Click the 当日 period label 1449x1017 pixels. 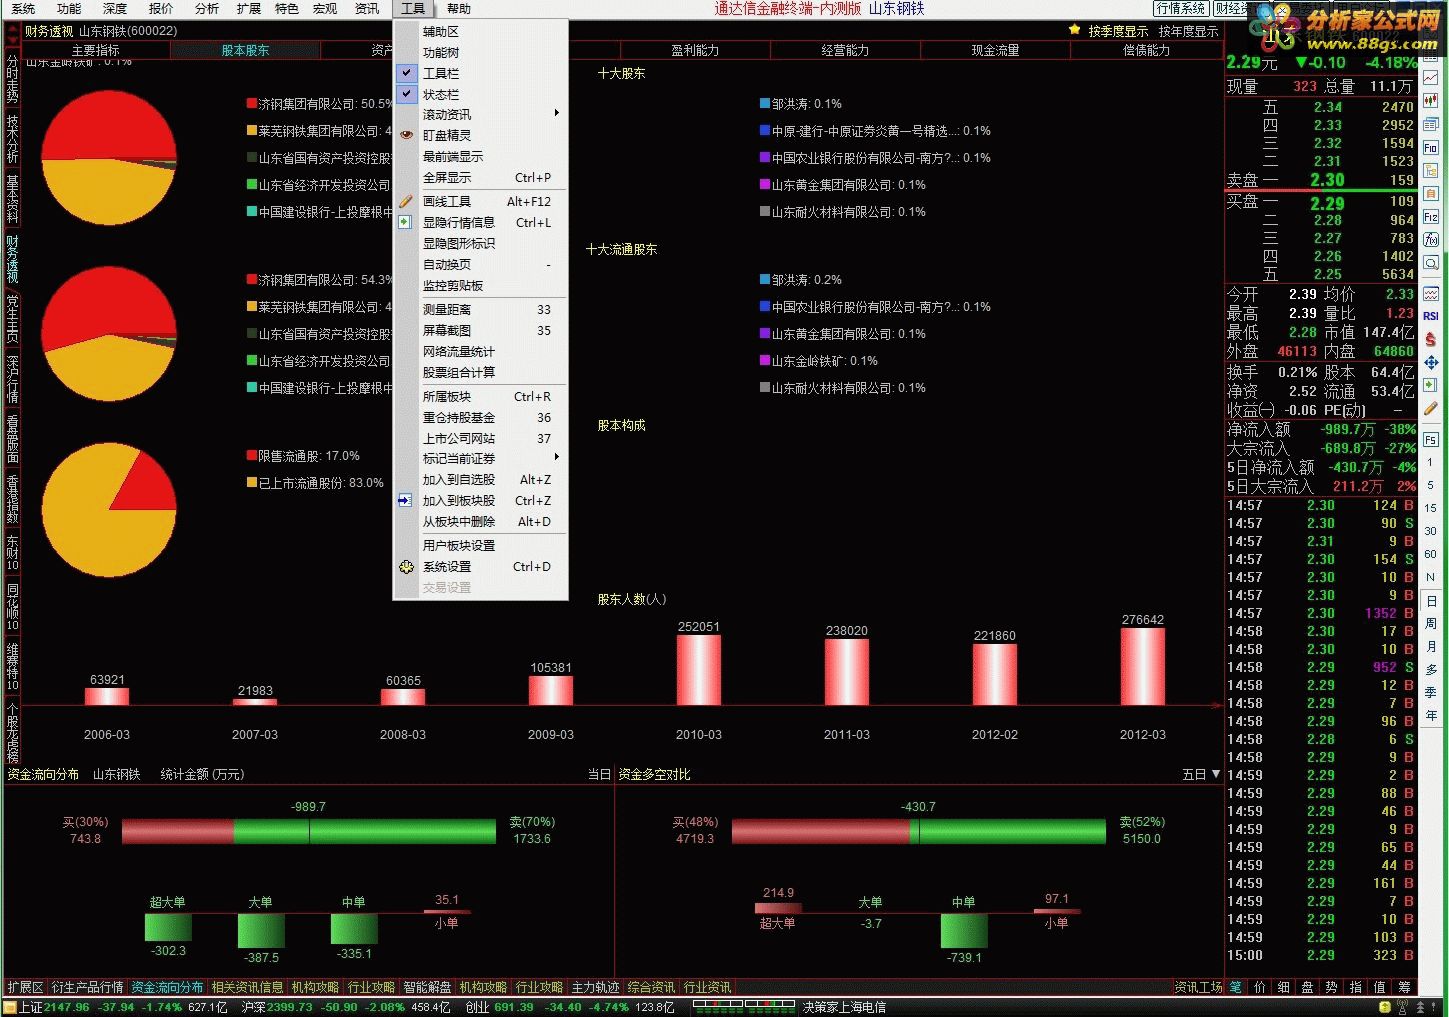click(x=599, y=774)
